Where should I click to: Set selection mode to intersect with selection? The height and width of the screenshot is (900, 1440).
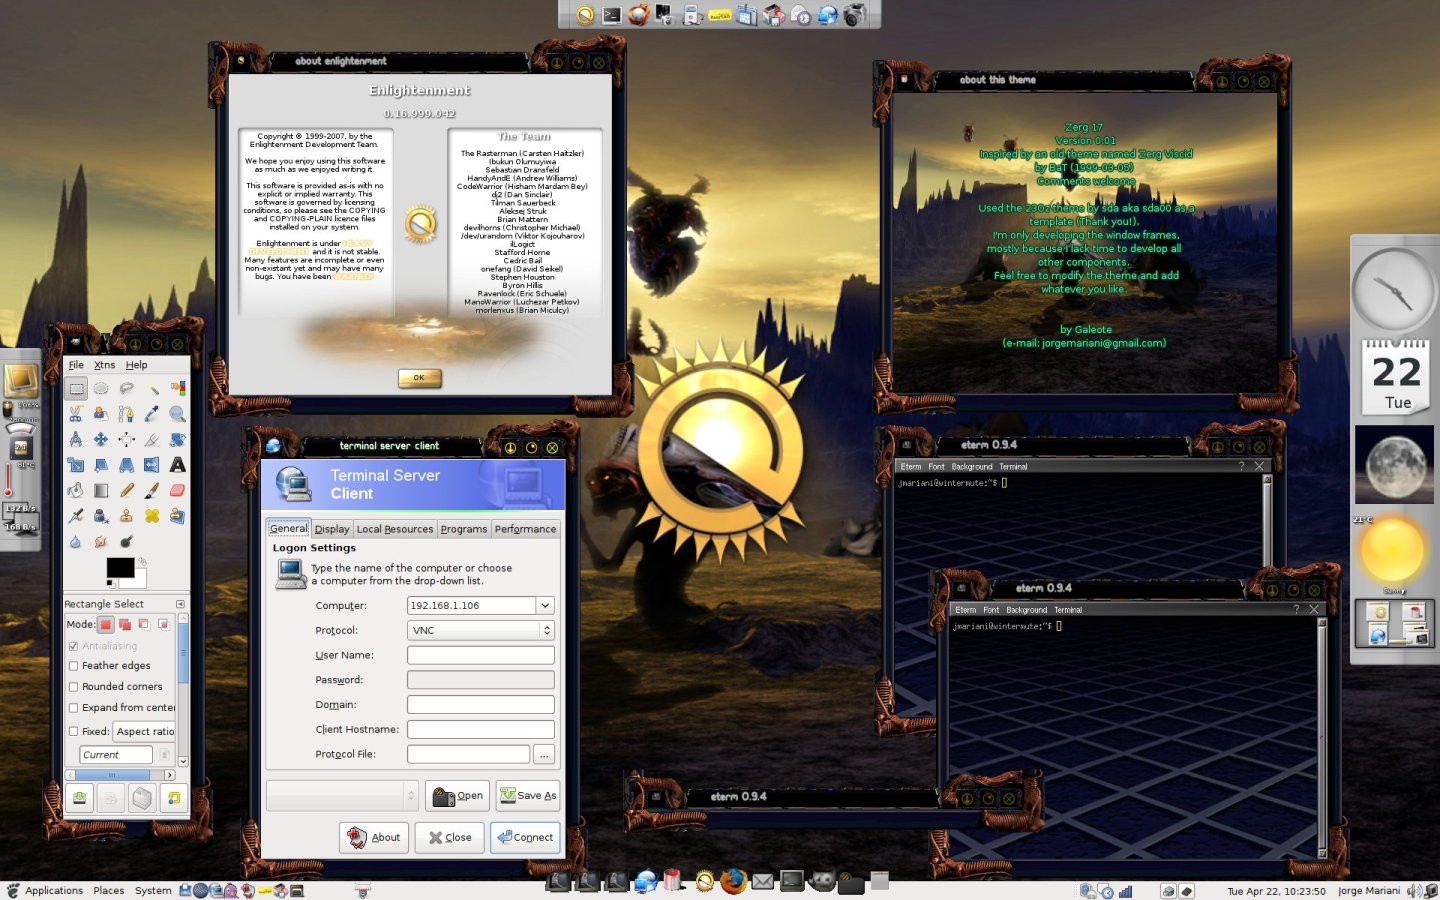(x=163, y=624)
